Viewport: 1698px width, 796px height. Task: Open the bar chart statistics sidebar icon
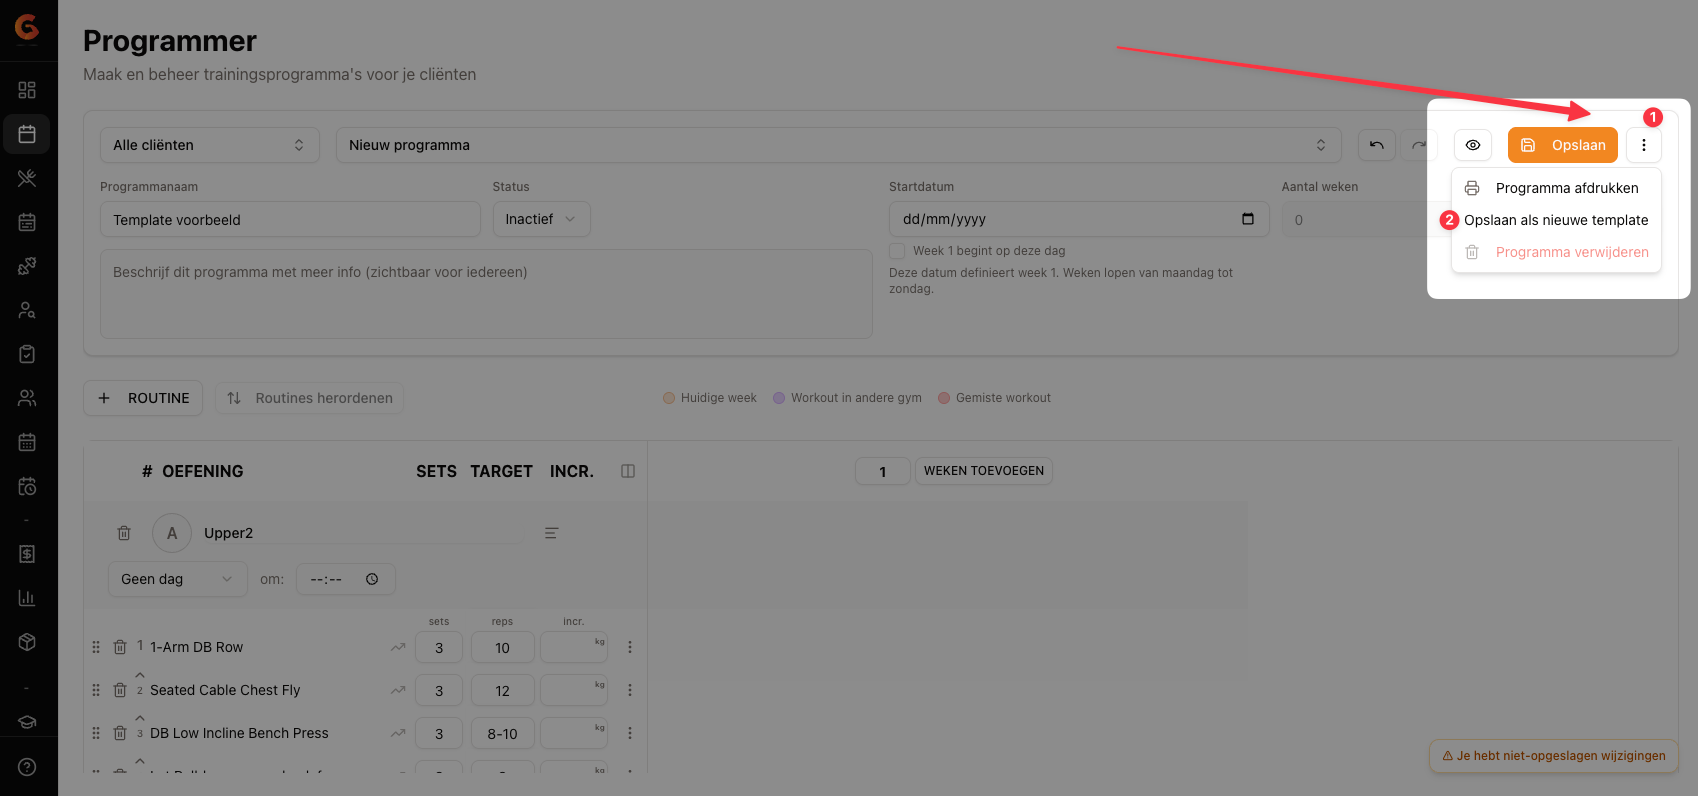pyautogui.click(x=27, y=598)
